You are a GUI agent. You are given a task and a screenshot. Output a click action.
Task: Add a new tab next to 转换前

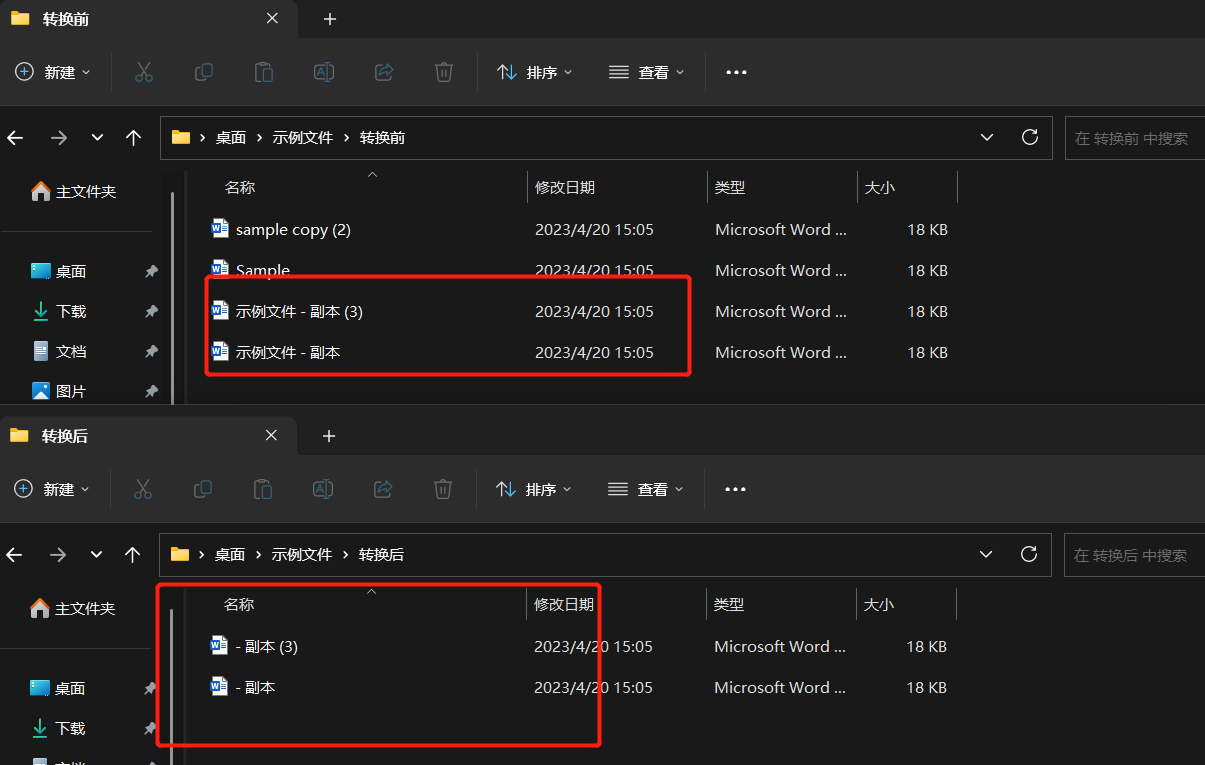click(x=330, y=19)
